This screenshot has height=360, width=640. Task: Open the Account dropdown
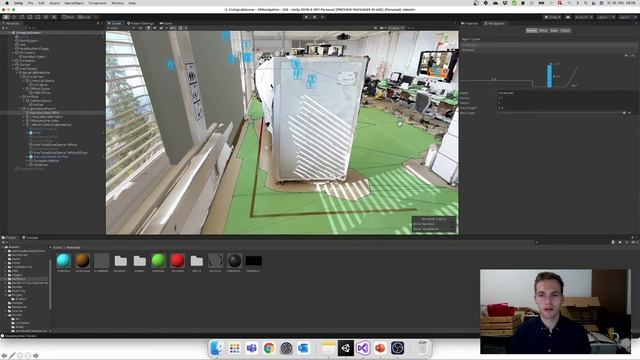tap(583, 17)
